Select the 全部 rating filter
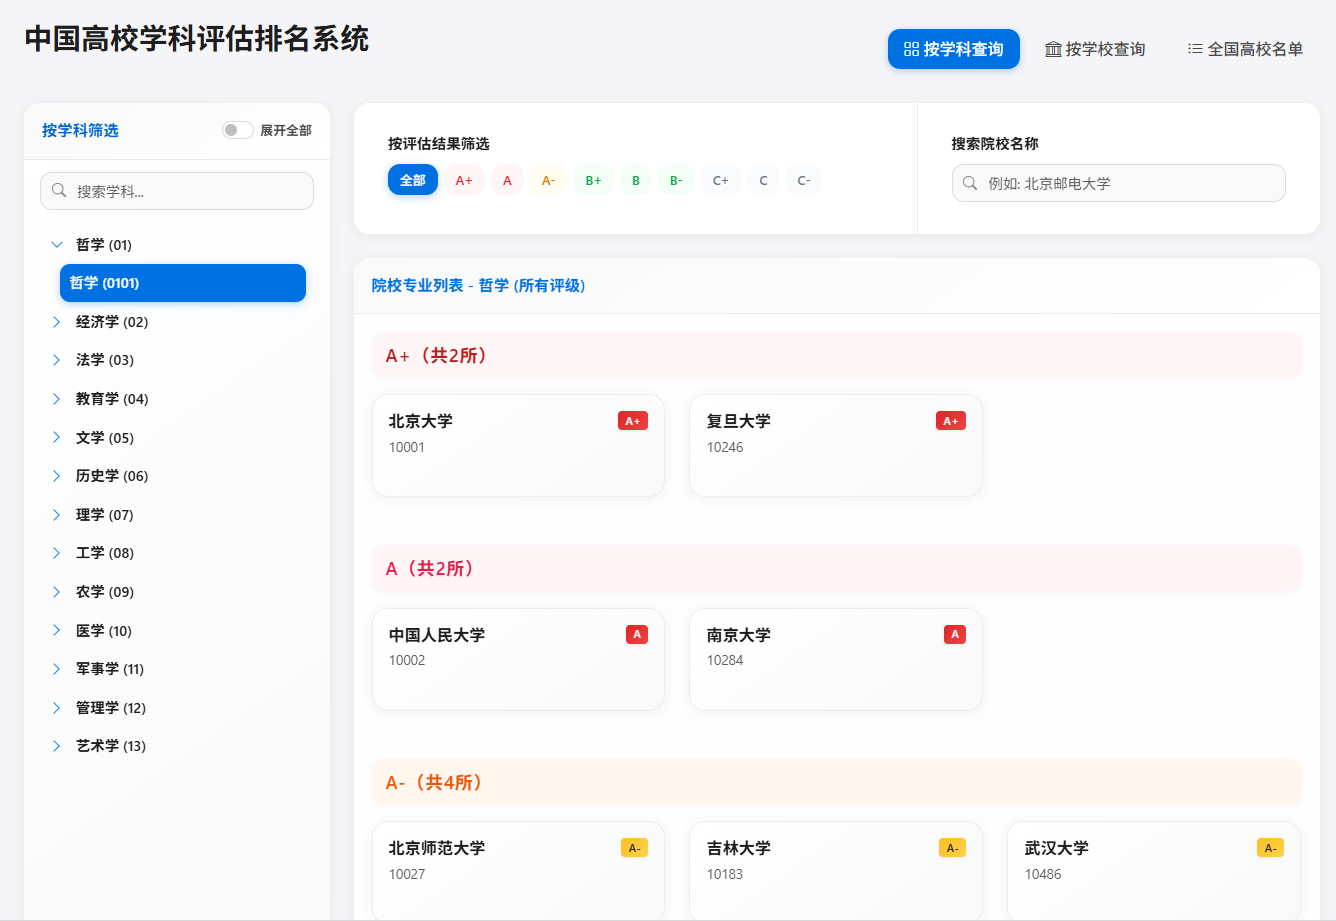Image resolution: width=1336 pixels, height=921 pixels. point(413,180)
